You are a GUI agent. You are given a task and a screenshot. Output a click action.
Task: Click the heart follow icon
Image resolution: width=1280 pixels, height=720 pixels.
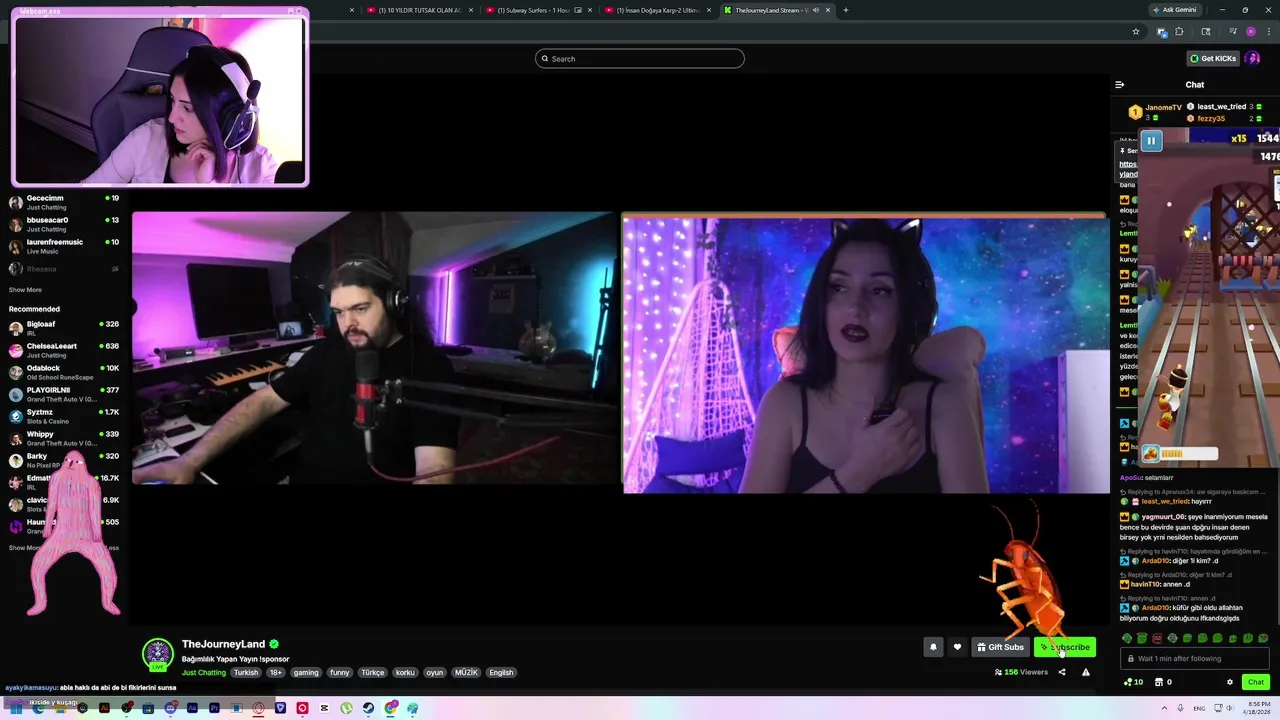(x=957, y=647)
